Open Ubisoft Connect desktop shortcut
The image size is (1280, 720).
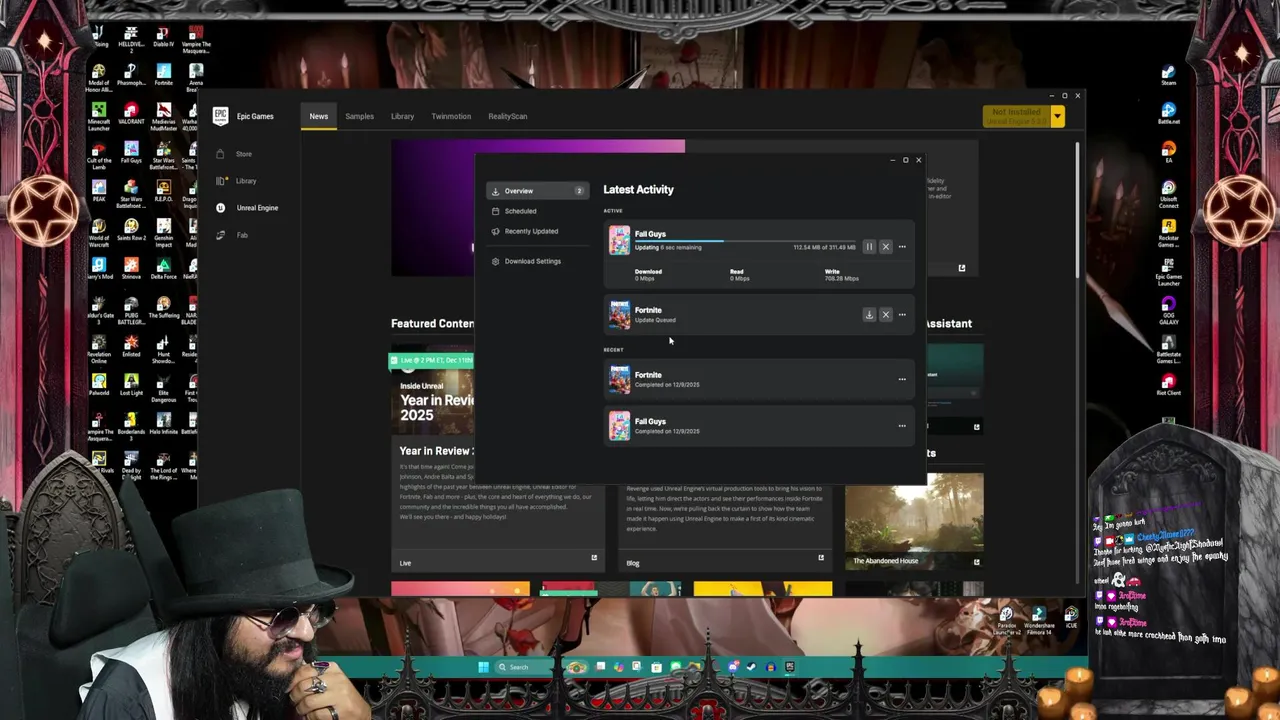[x=1168, y=192]
